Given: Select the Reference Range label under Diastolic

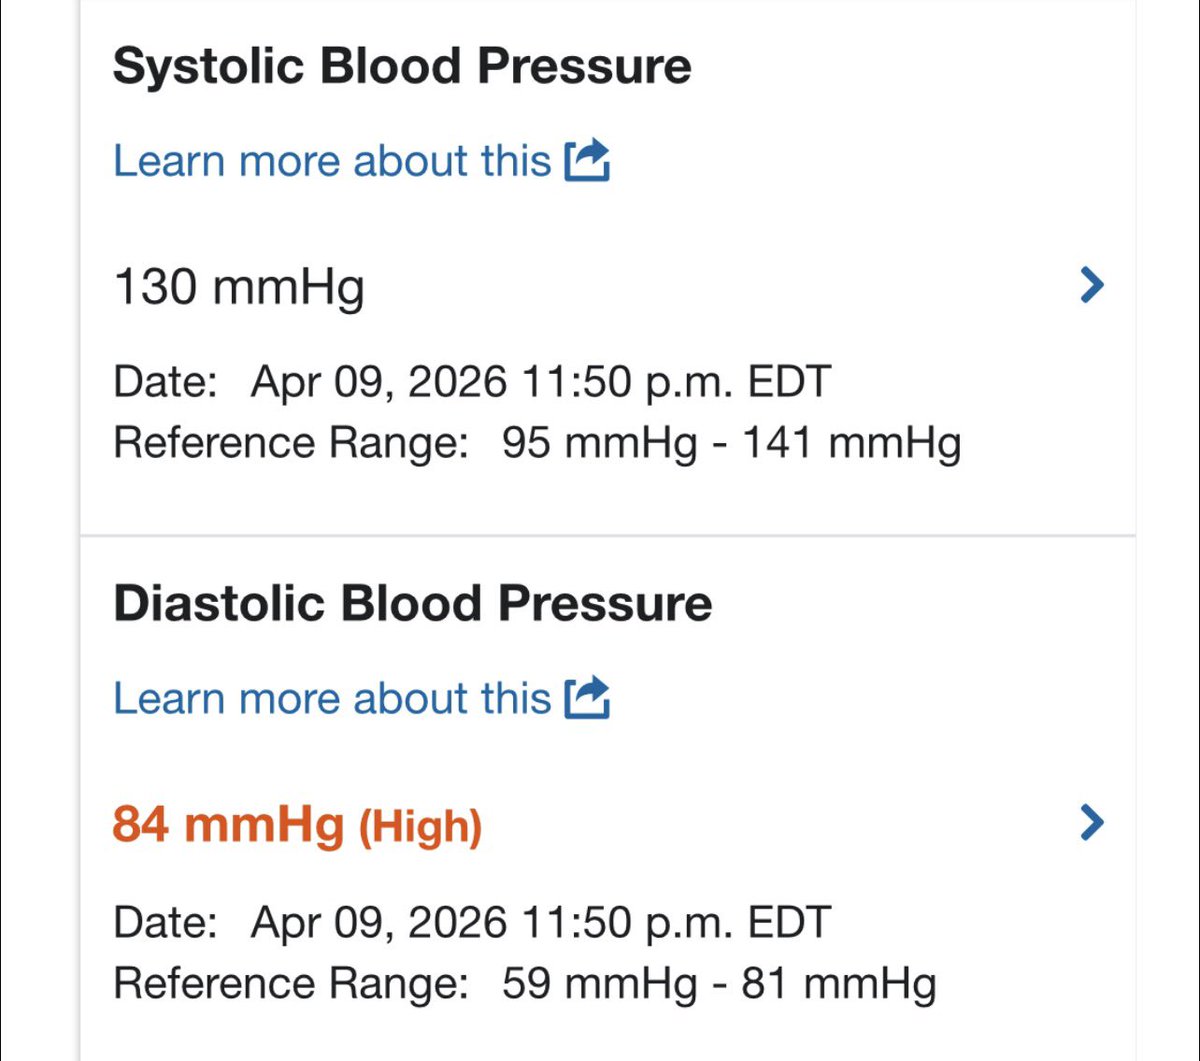Looking at the screenshot, I should [x=291, y=983].
